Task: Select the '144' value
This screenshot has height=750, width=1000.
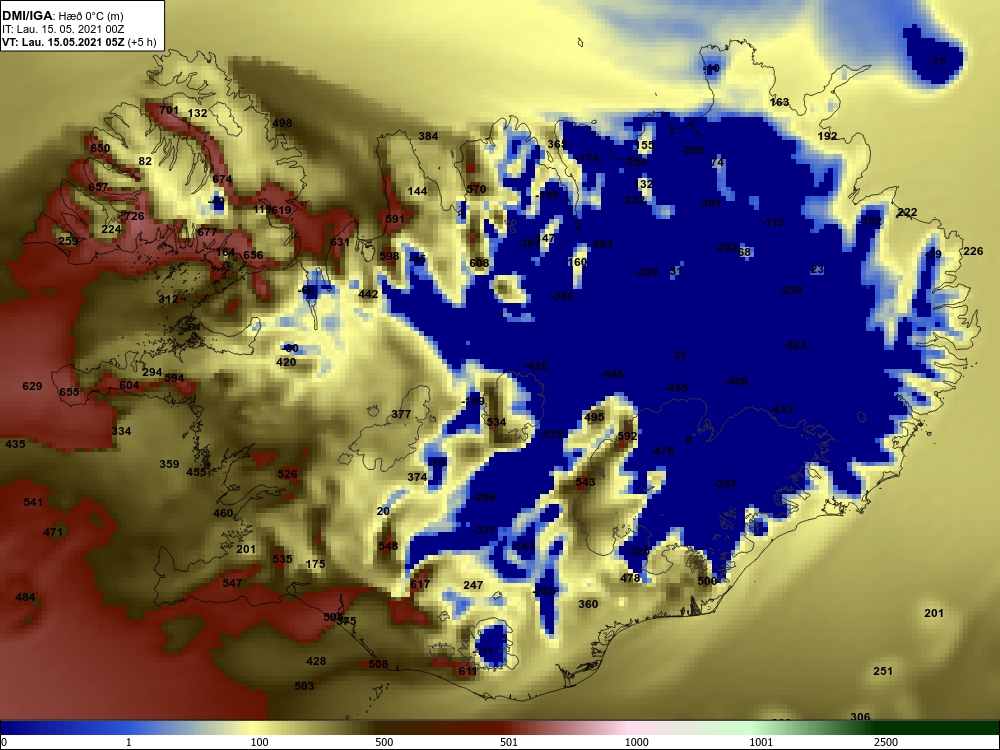Action: 417,191
